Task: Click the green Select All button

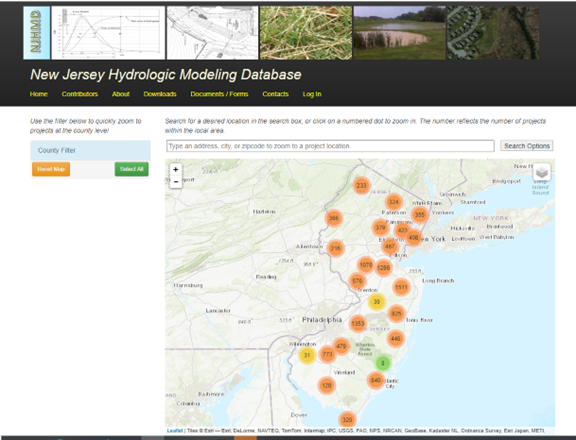Action: 132,169
